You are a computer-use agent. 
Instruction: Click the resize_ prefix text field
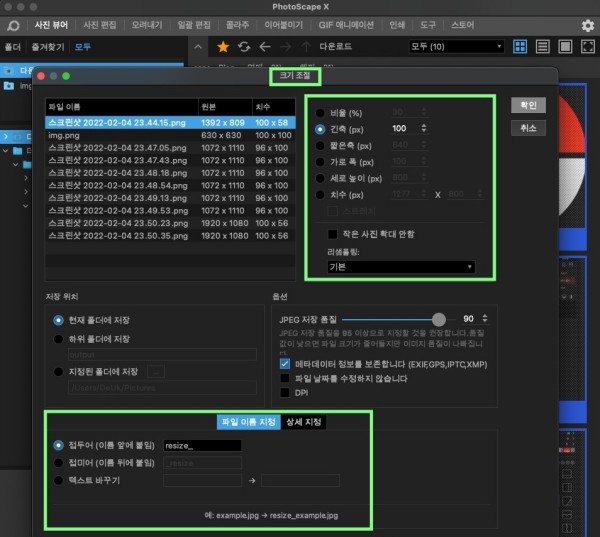pyautogui.click(x=203, y=445)
